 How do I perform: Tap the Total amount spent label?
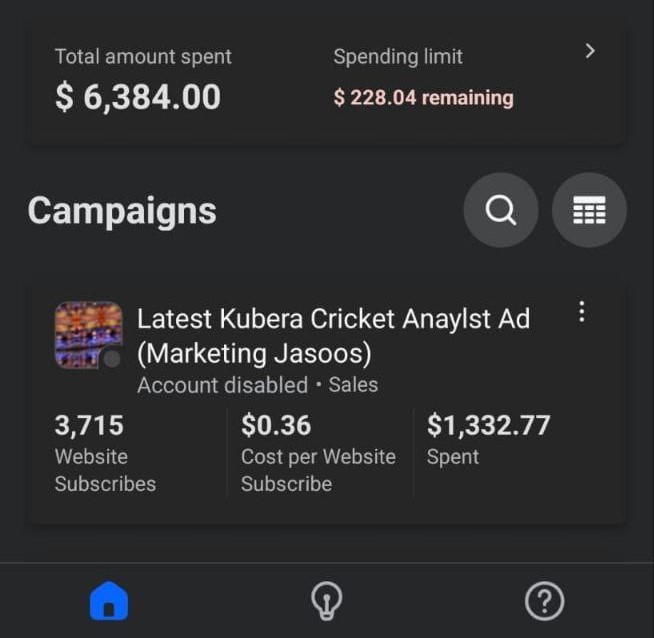[x=143, y=57]
